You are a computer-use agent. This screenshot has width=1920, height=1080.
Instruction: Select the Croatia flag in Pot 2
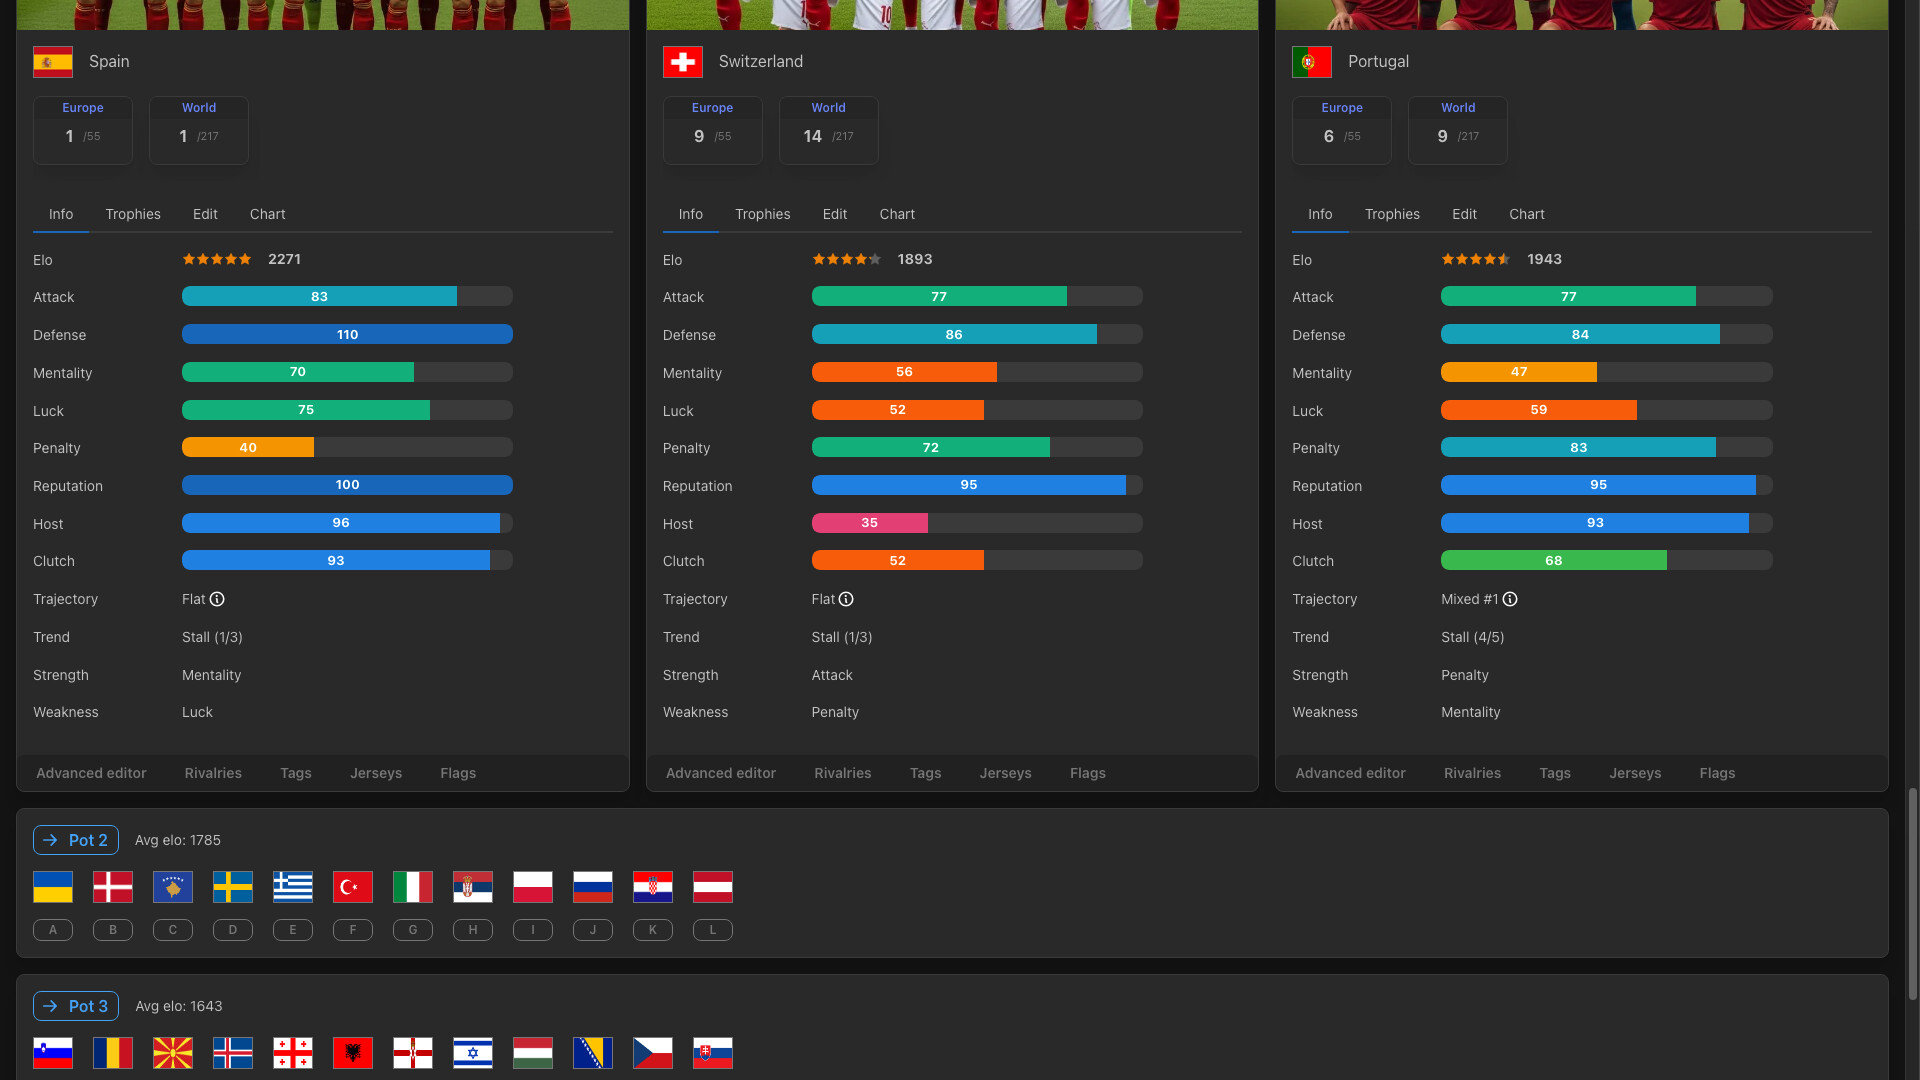click(653, 887)
